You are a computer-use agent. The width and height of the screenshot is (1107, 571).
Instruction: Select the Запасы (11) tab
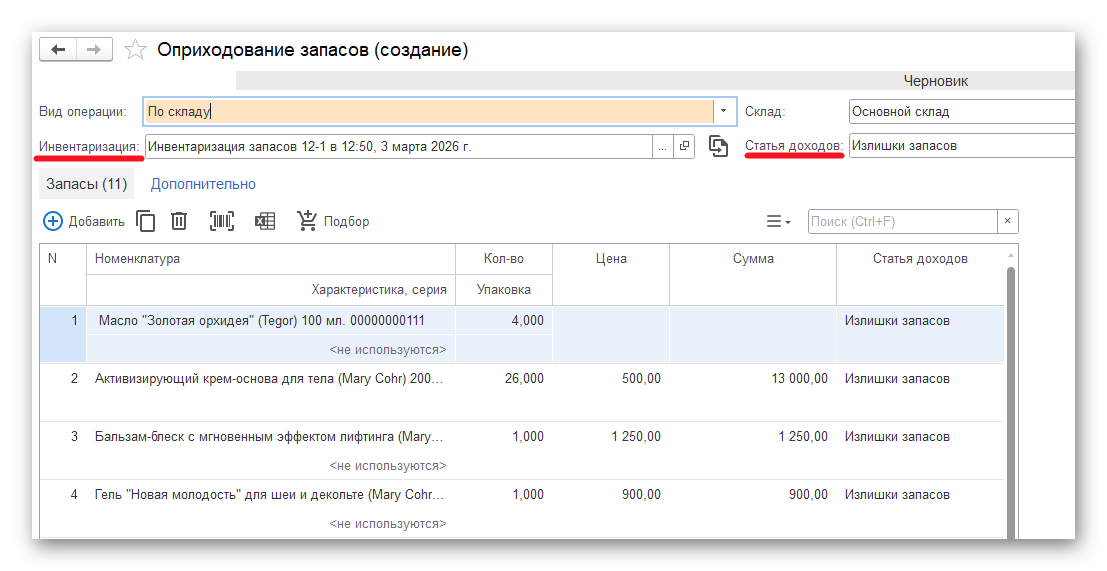pos(87,184)
